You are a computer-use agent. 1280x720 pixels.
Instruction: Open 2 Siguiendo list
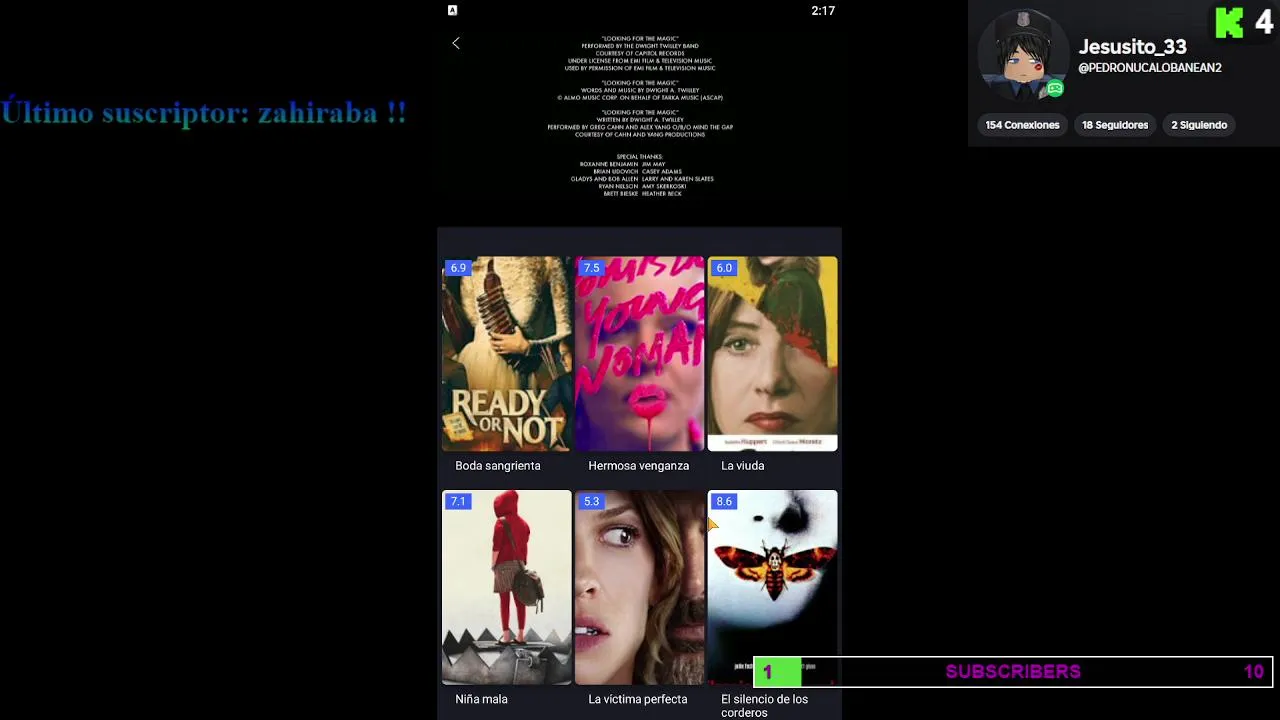(1199, 125)
